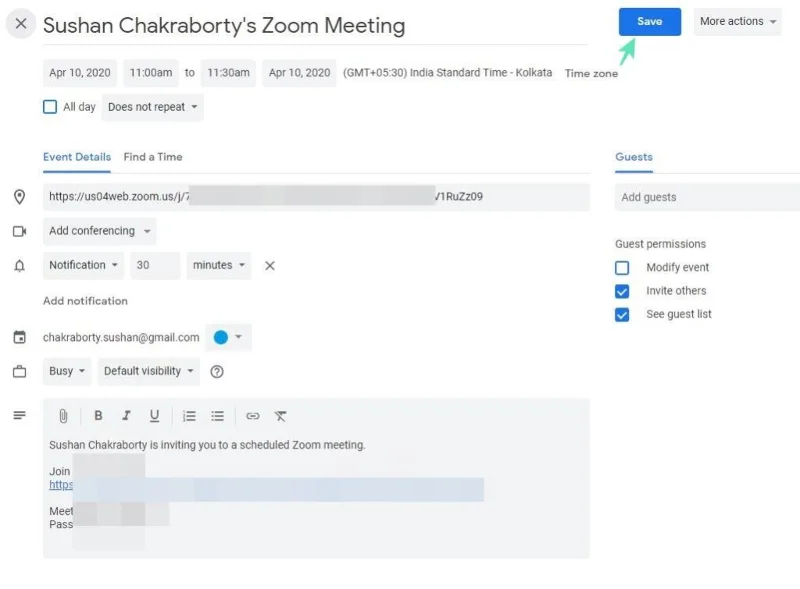Insert a numbered list
The width and height of the screenshot is (800, 589).
pos(189,416)
